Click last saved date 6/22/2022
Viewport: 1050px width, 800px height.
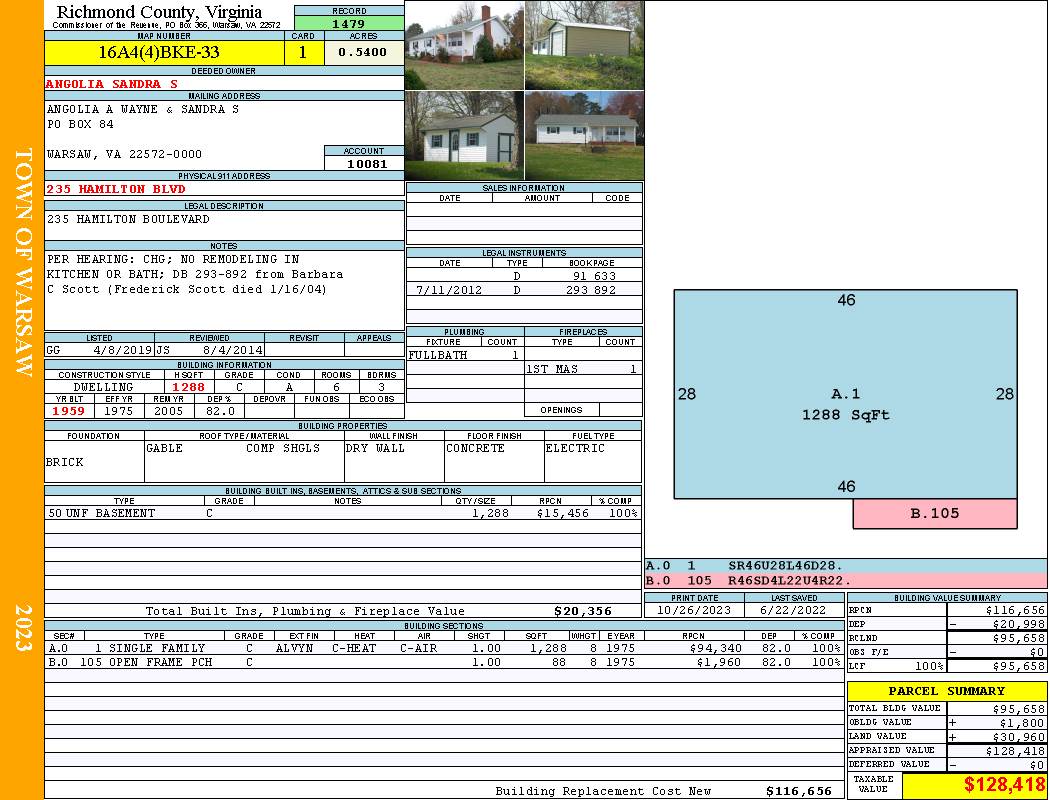coord(794,610)
